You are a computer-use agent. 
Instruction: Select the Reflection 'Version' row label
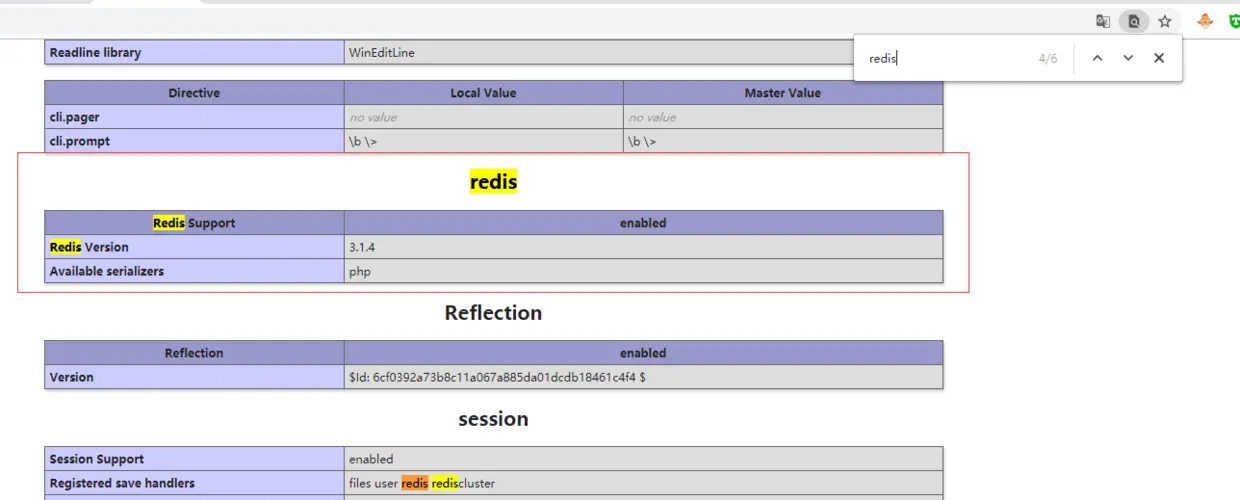[x=72, y=377]
